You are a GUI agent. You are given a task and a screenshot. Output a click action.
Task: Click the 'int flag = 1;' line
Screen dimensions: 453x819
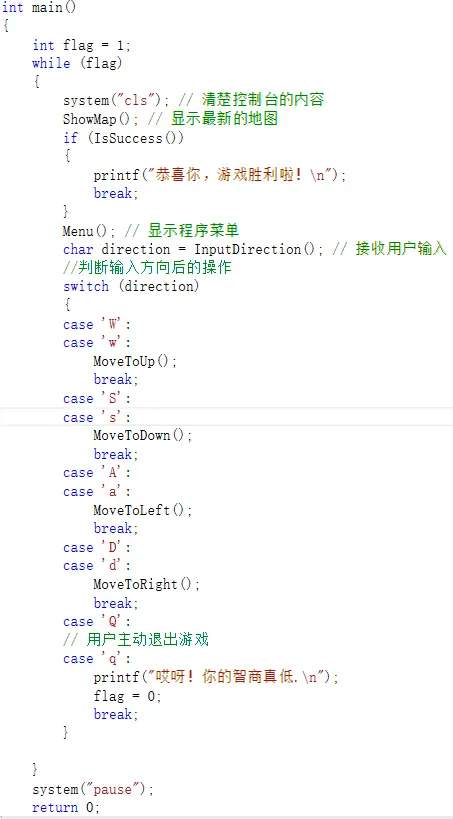coord(82,45)
